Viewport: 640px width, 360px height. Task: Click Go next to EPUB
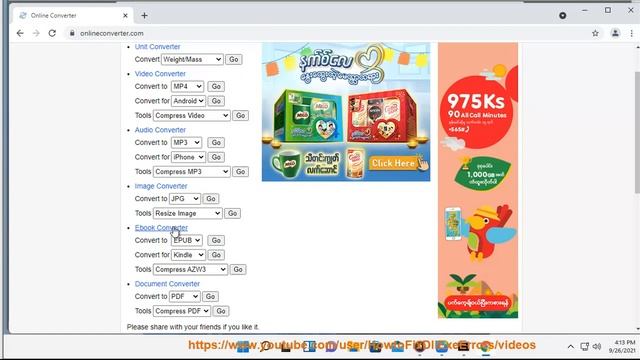(216, 240)
